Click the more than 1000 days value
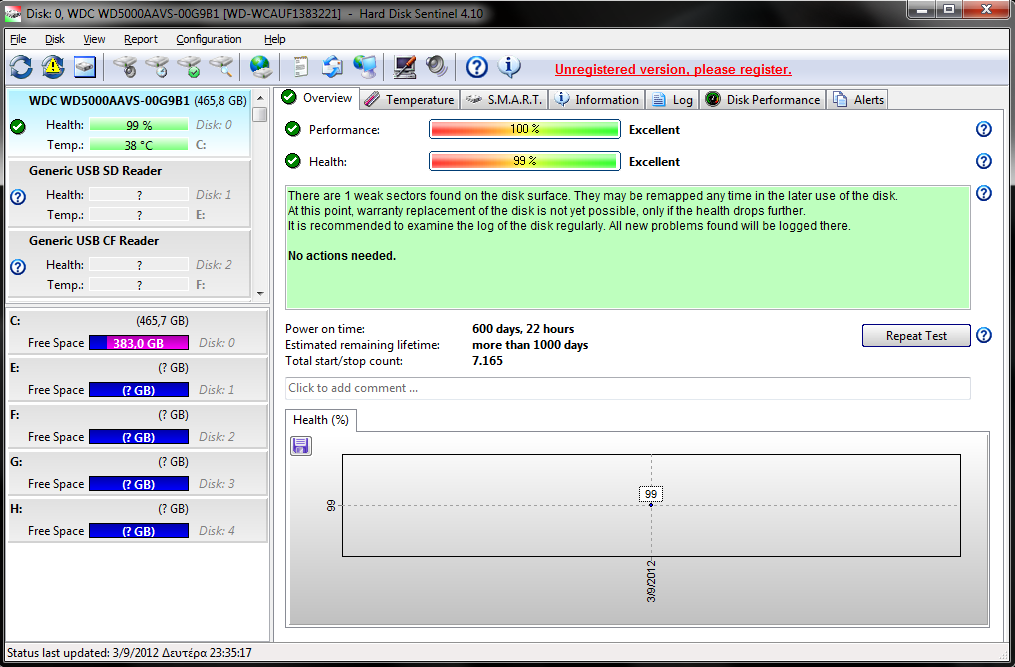 click(530, 345)
